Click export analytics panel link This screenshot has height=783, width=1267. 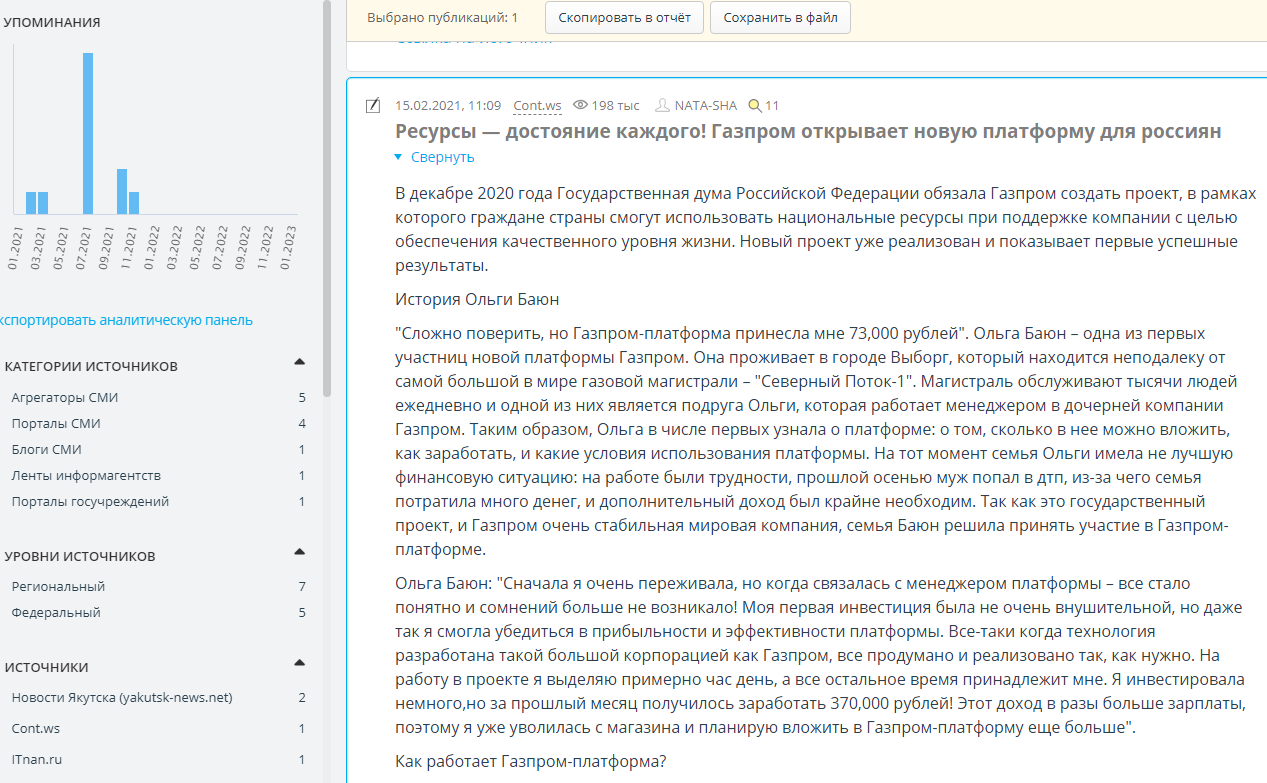coord(124,320)
